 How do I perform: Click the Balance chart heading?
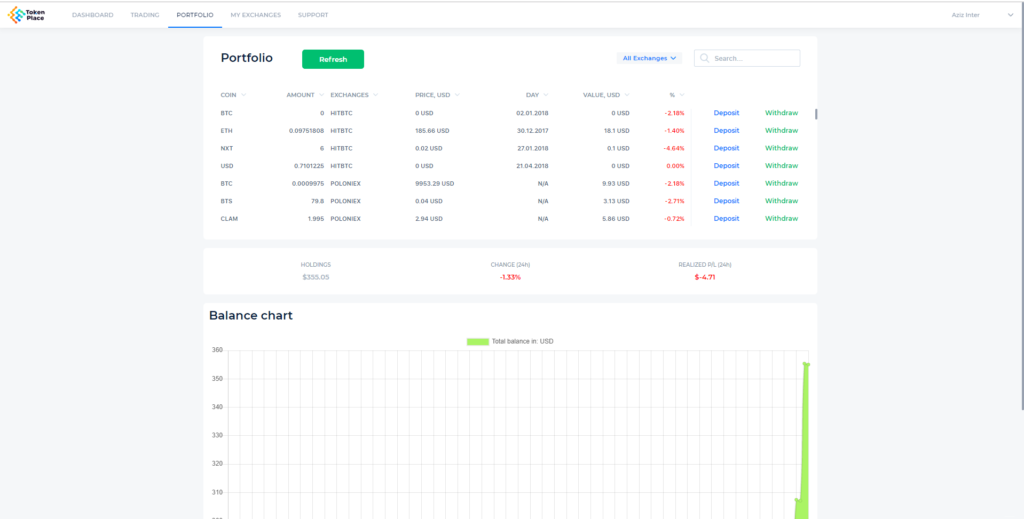click(251, 316)
